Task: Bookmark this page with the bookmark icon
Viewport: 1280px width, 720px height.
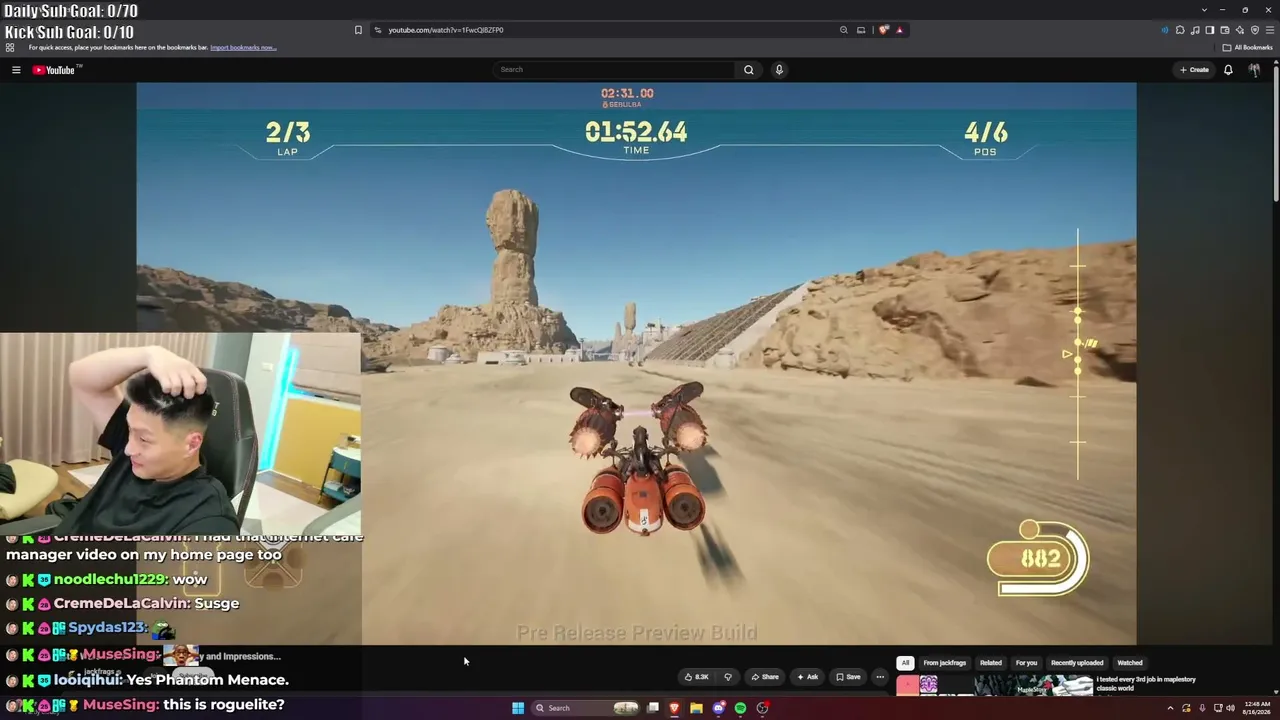Action: point(358,30)
